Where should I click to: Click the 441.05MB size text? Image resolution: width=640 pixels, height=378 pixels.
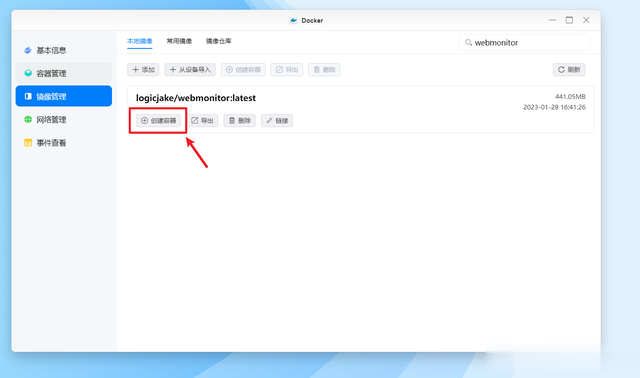coord(570,97)
